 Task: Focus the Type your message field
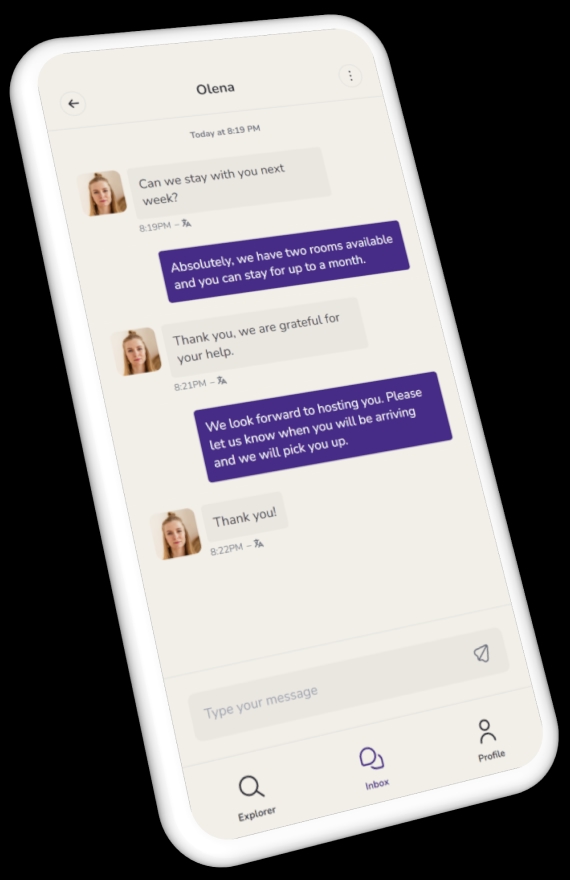click(x=348, y=685)
